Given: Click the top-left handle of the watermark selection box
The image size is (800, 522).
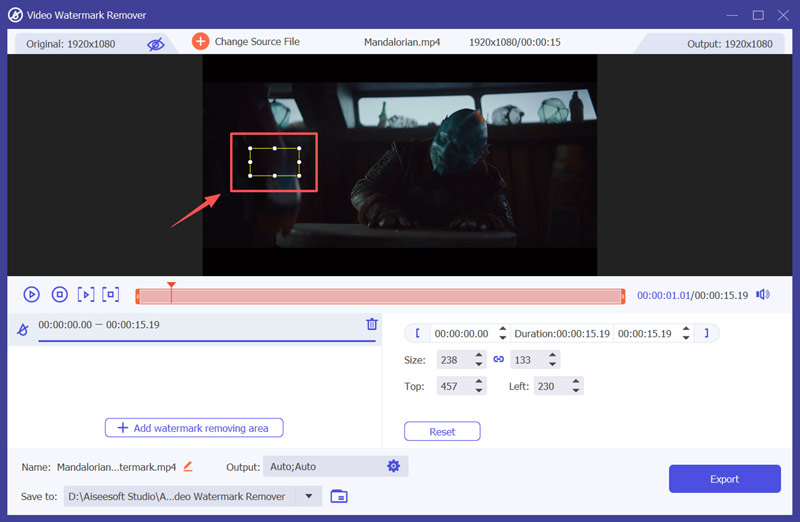Looking at the screenshot, I should pyautogui.click(x=250, y=148).
